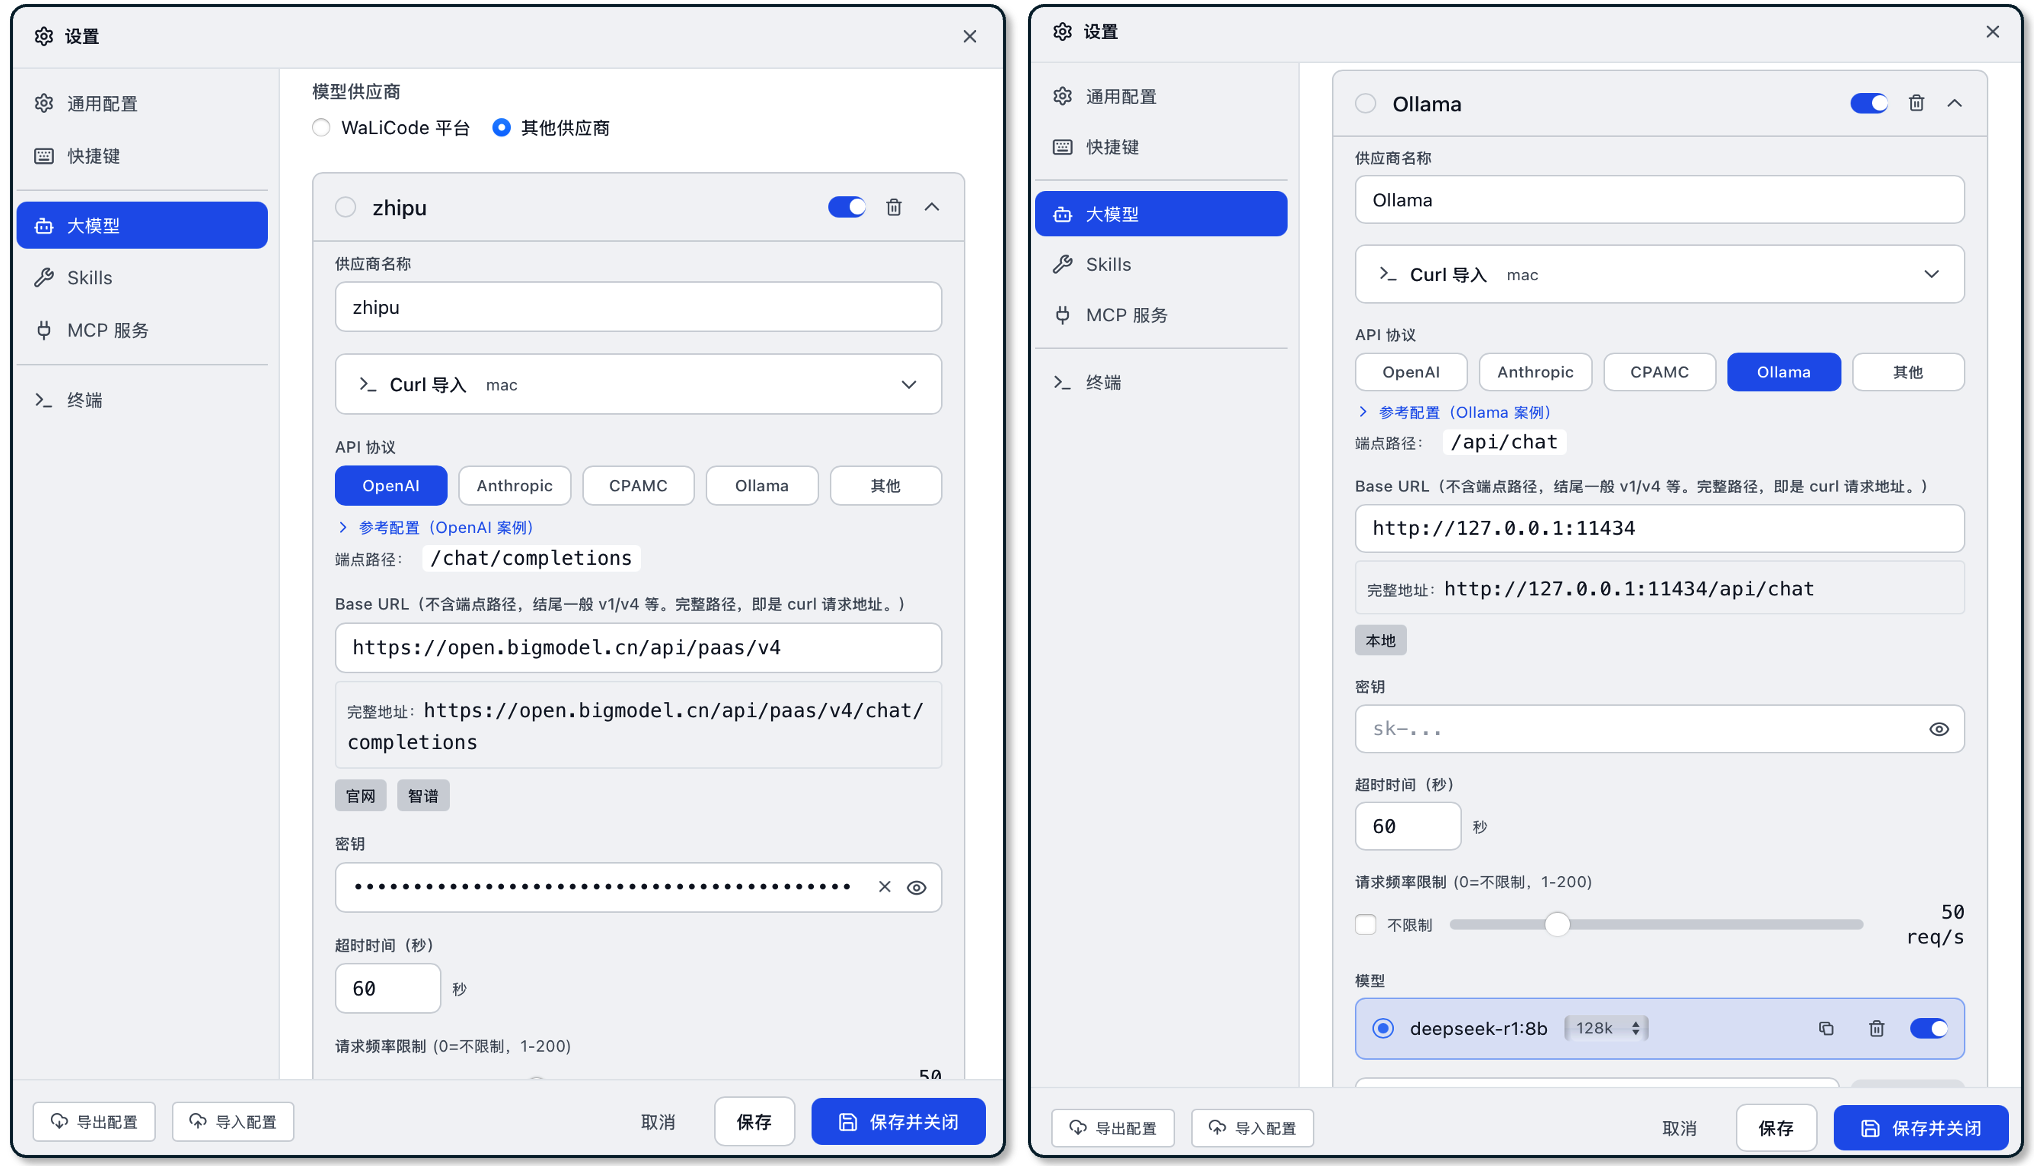Choose Ollama protocol in zhipu panel
2034x1166 pixels.
pyautogui.click(x=762, y=486)
